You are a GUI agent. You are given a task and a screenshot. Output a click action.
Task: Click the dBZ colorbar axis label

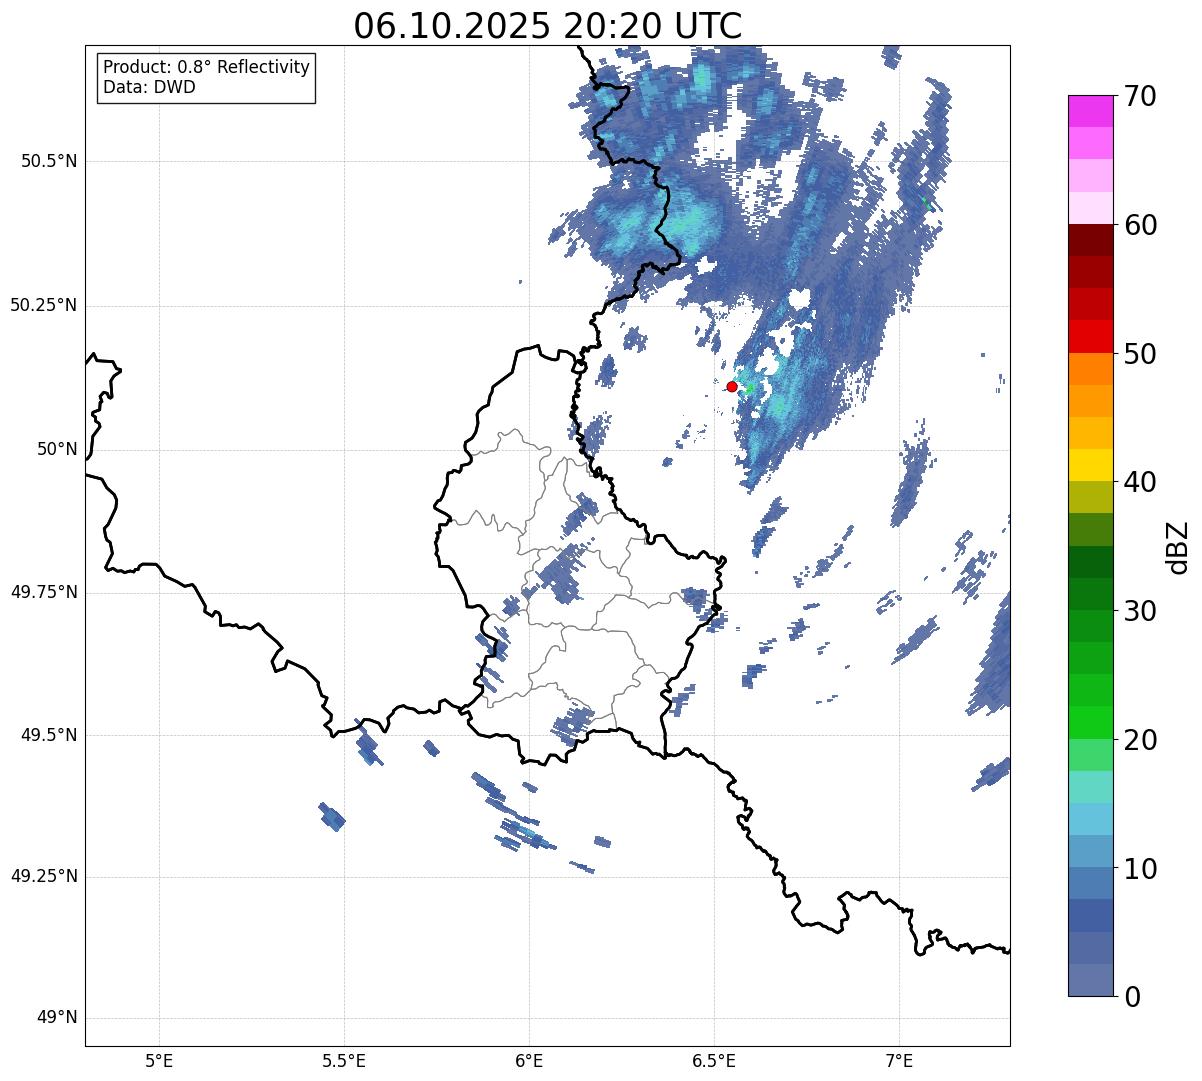(x=1178, y=546)
